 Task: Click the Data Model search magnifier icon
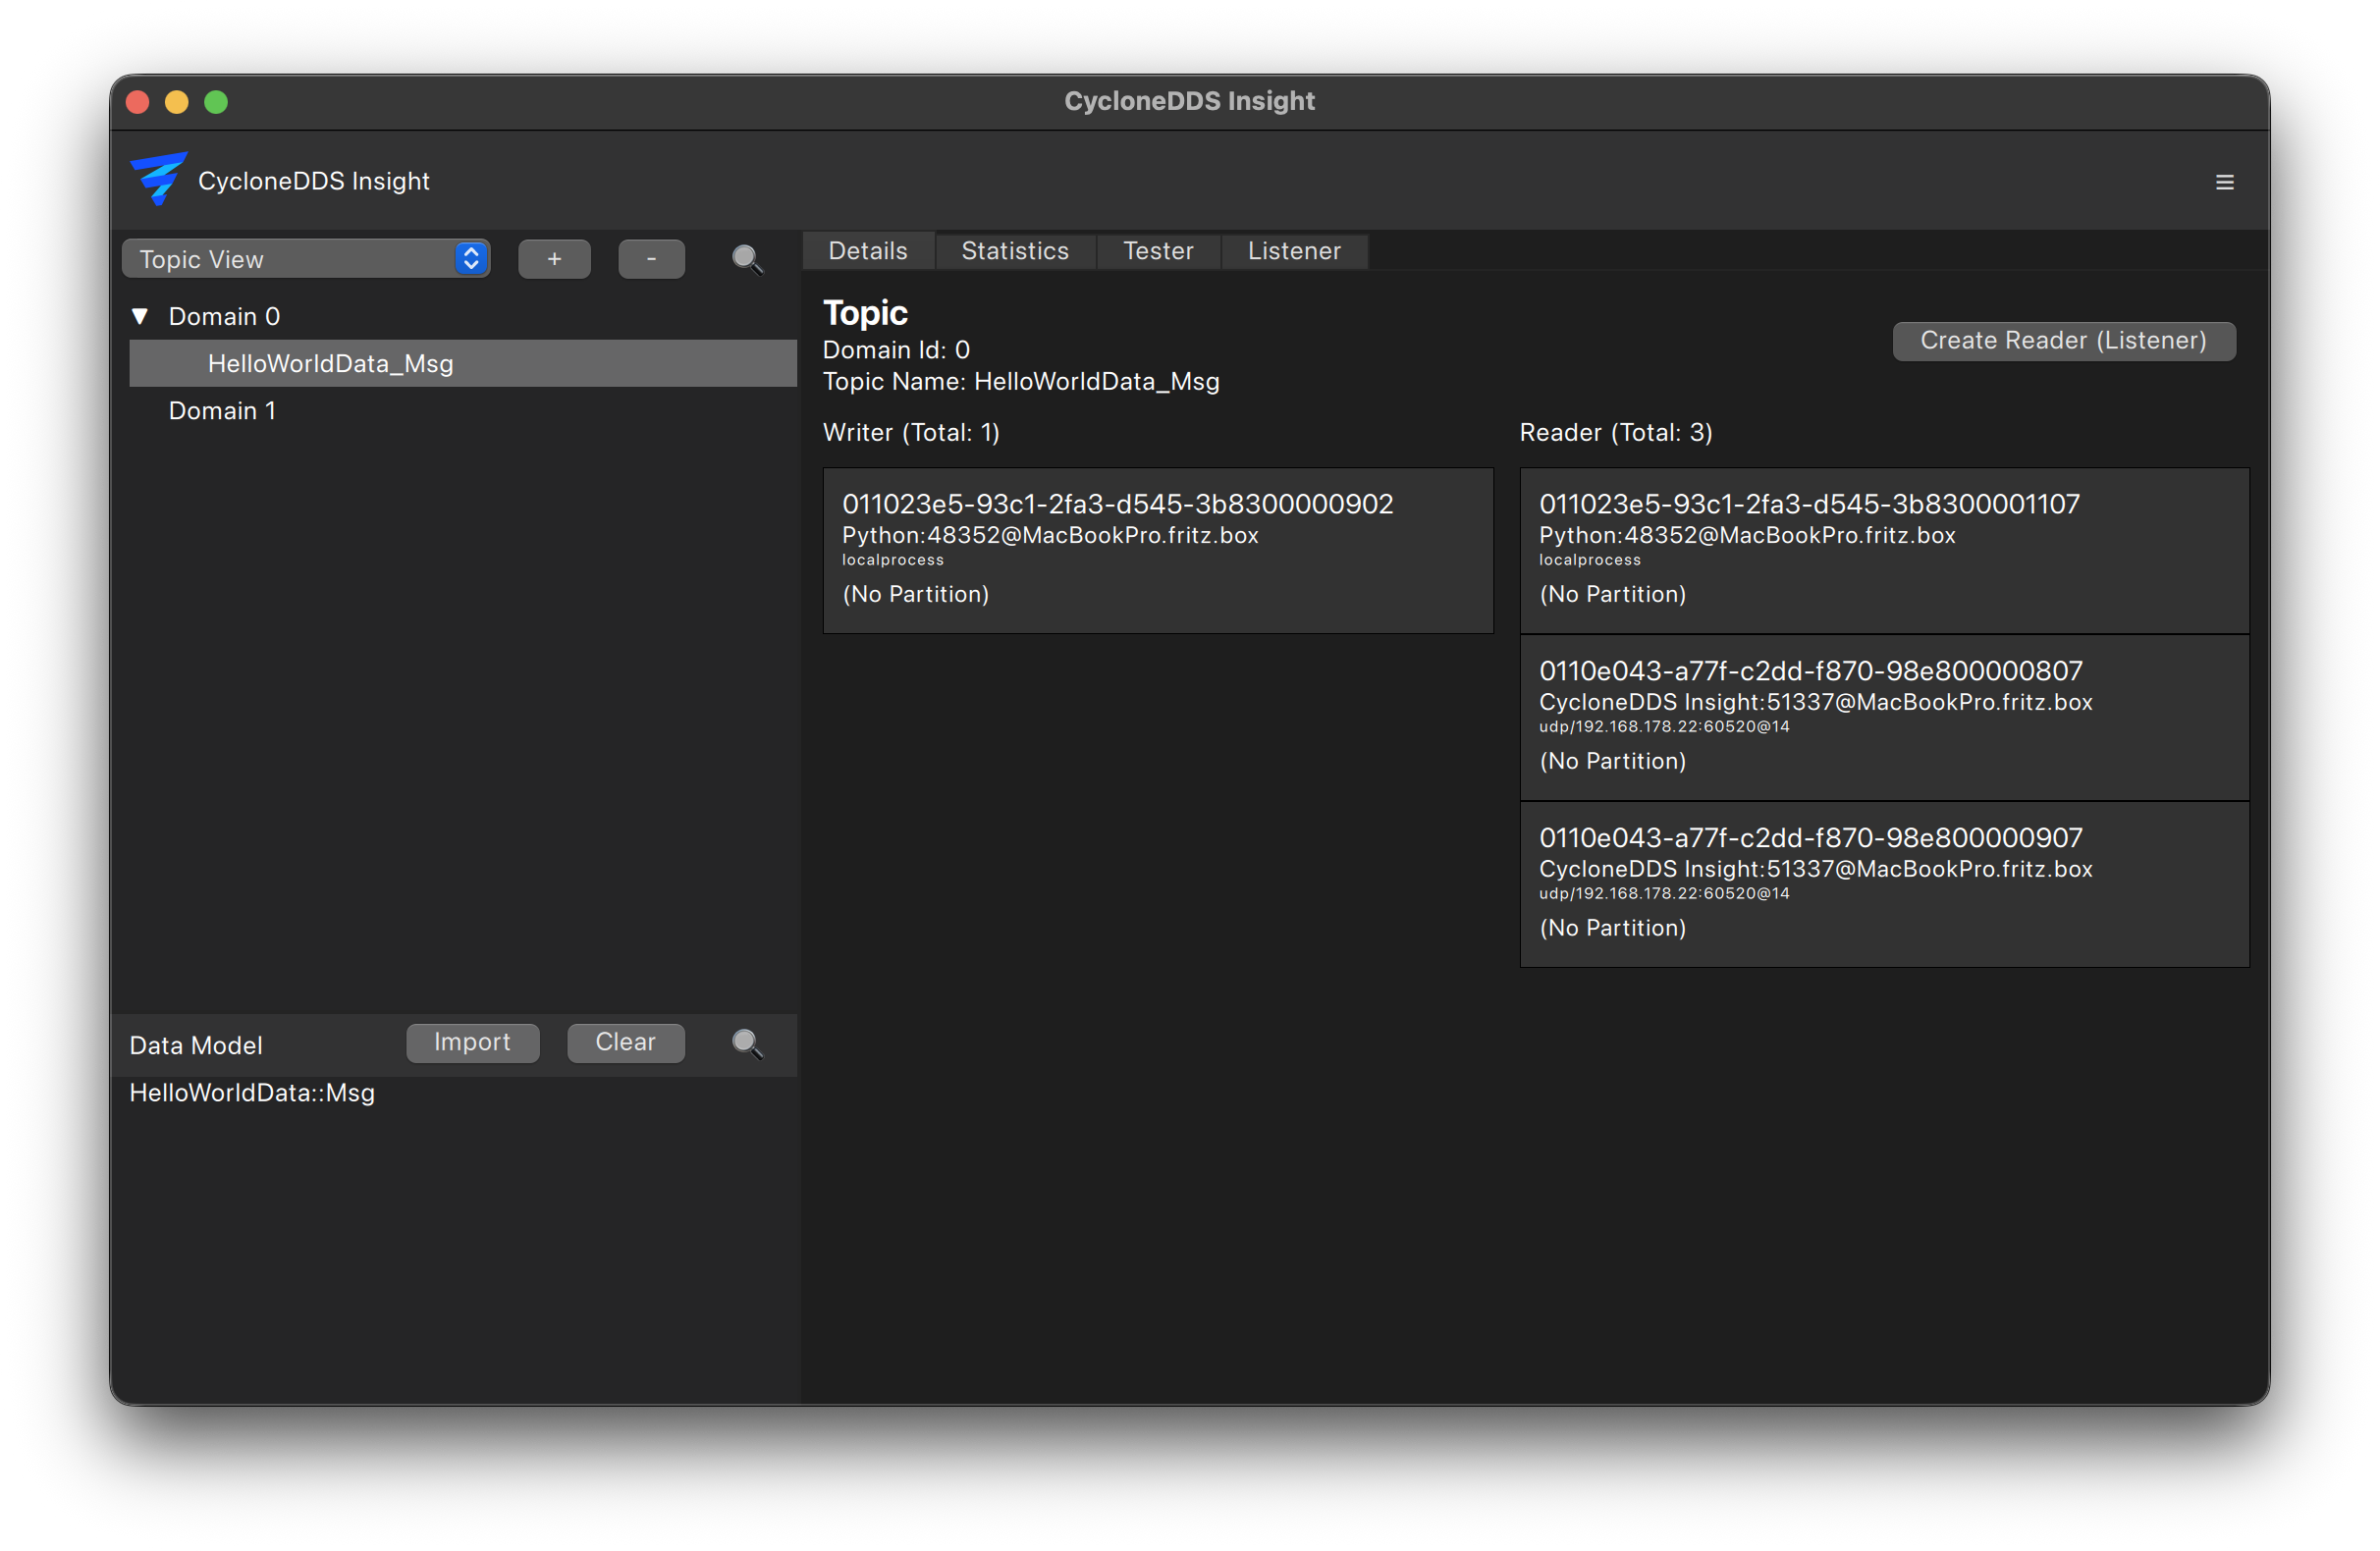(x=746, y=1044)
